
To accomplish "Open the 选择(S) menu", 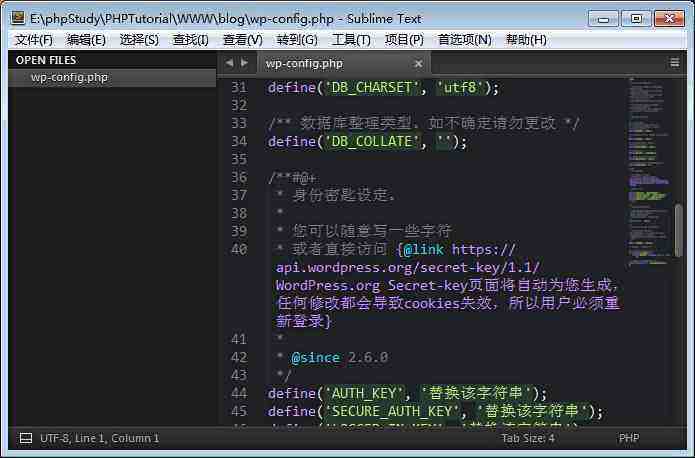I will (139, 40).
